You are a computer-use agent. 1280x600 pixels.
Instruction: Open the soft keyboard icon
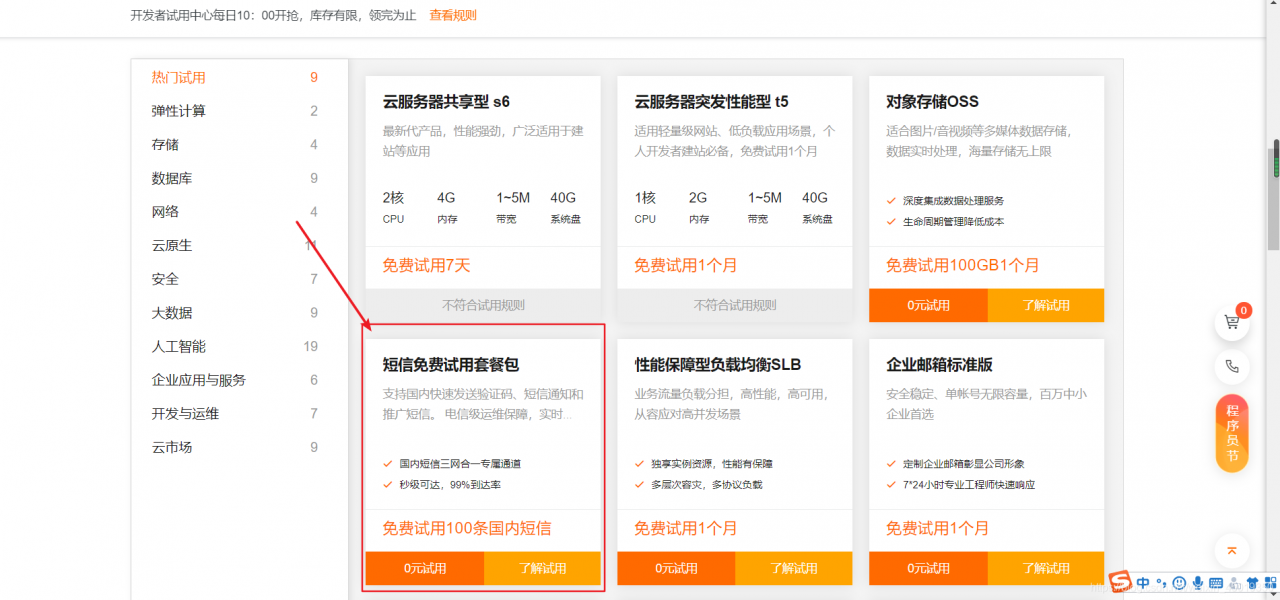(x=1216, y=583)
